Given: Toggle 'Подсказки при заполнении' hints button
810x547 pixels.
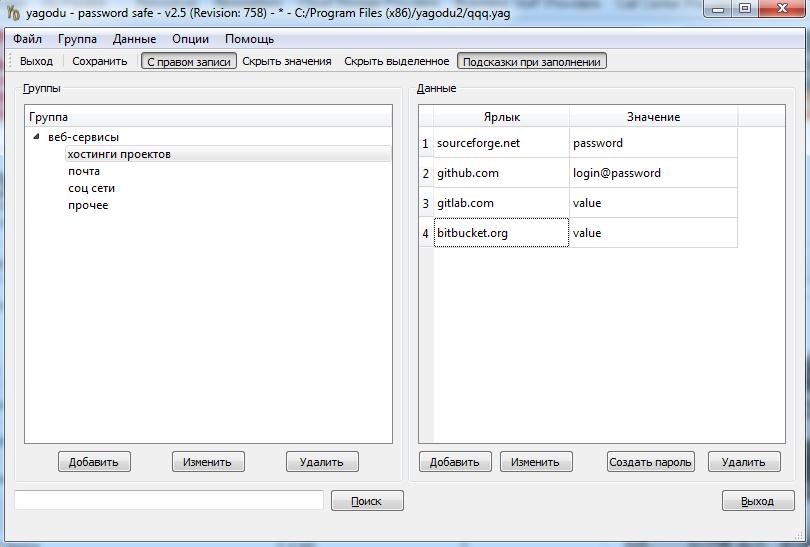Looking at the screenshot, I should (x=532, y=61).
